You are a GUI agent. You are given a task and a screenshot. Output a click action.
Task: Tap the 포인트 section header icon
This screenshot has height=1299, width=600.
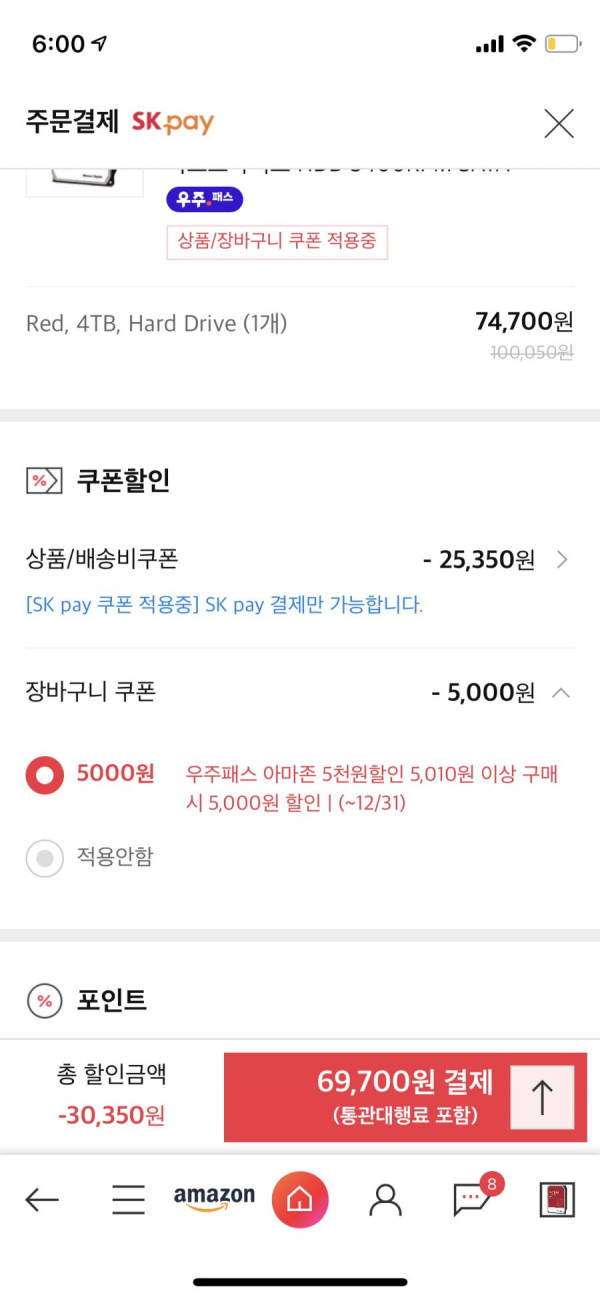(44, 1000)
